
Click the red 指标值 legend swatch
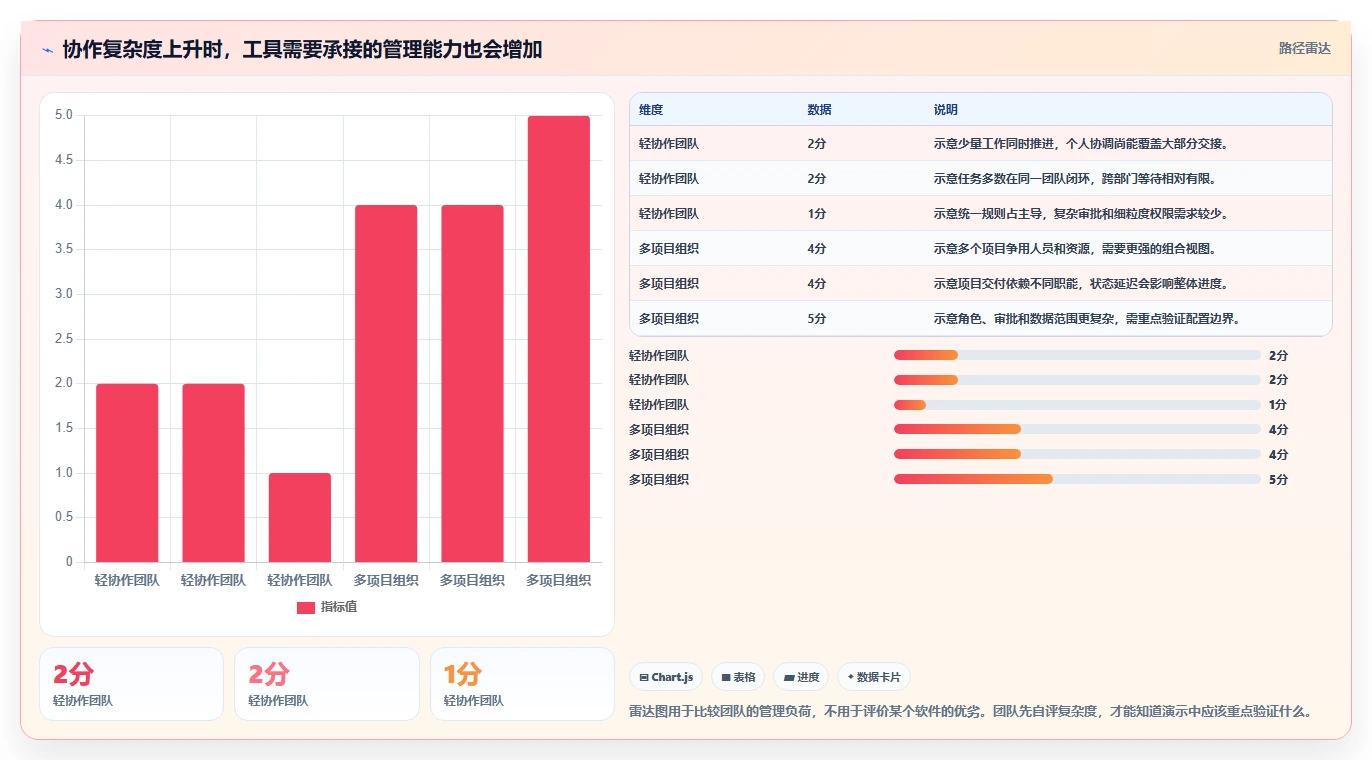tap(306, 607)
